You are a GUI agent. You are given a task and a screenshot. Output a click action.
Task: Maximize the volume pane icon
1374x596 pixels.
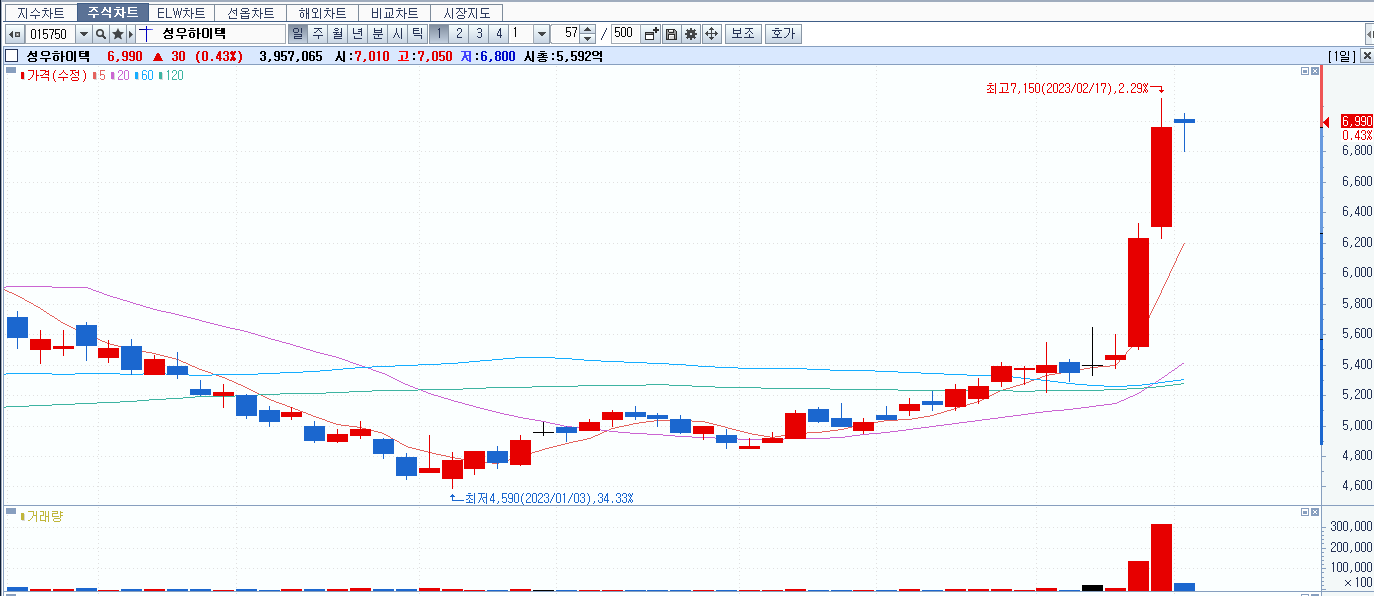(x=1315, y=512)
